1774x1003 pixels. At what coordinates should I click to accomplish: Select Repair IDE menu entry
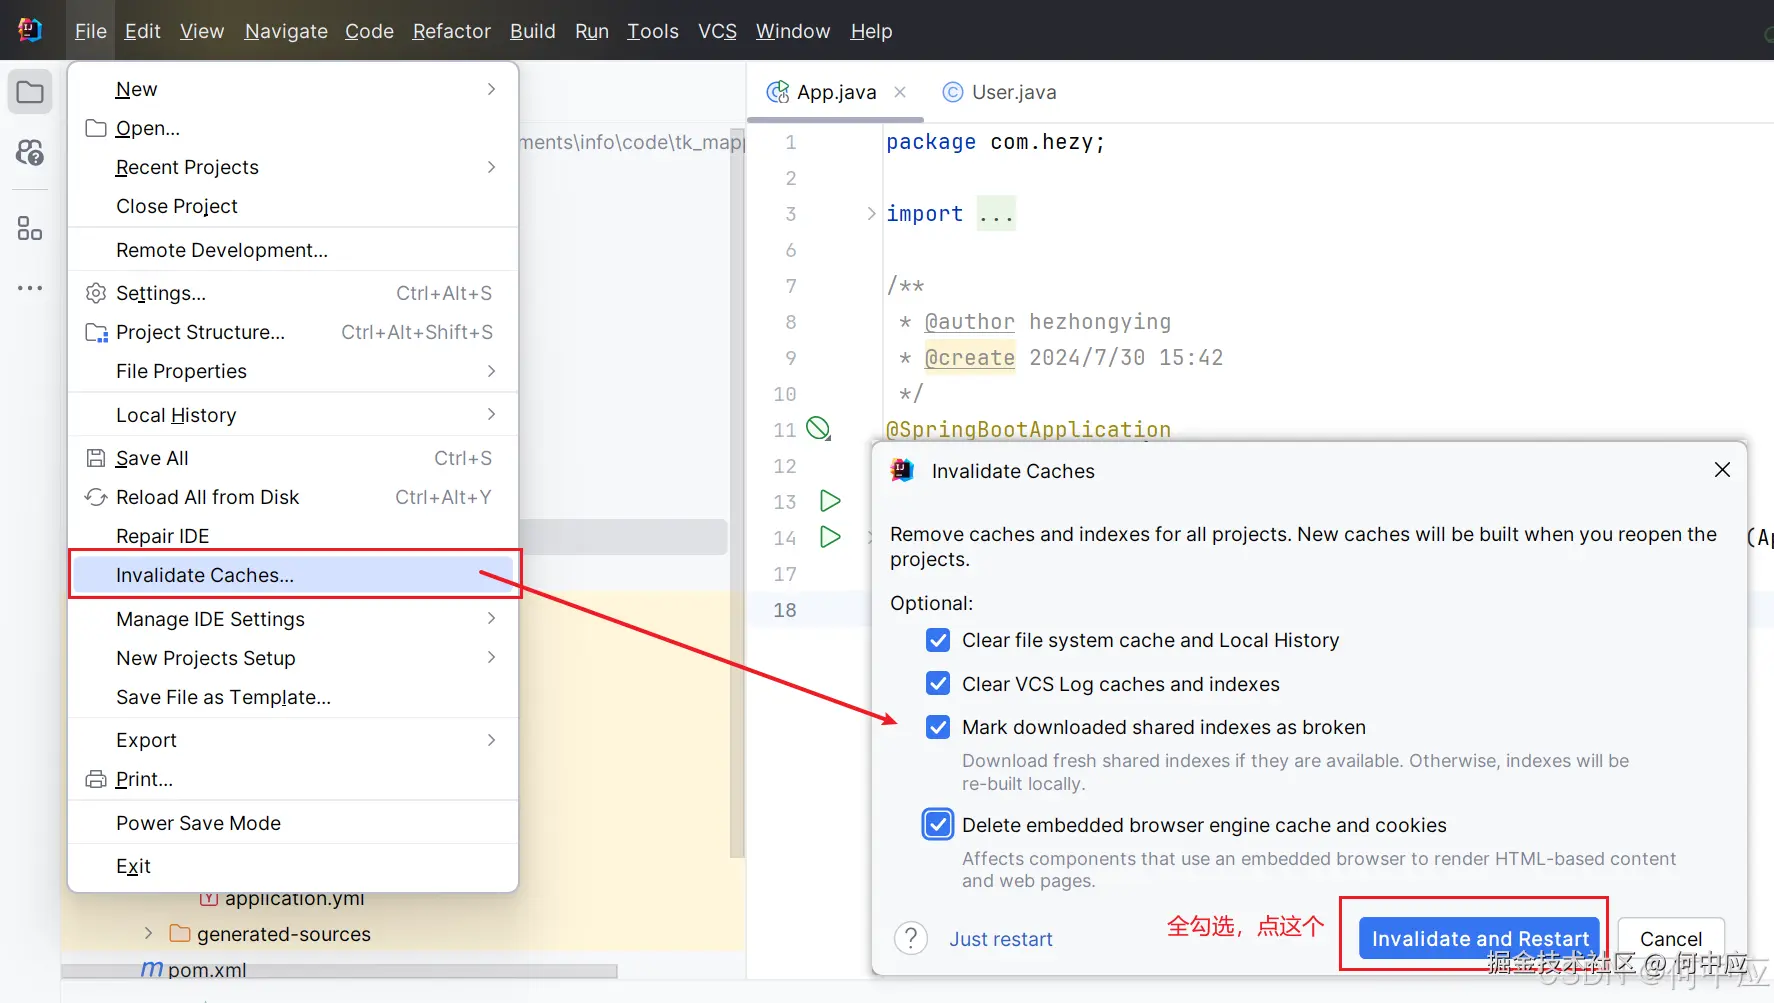tap(293, 536)
